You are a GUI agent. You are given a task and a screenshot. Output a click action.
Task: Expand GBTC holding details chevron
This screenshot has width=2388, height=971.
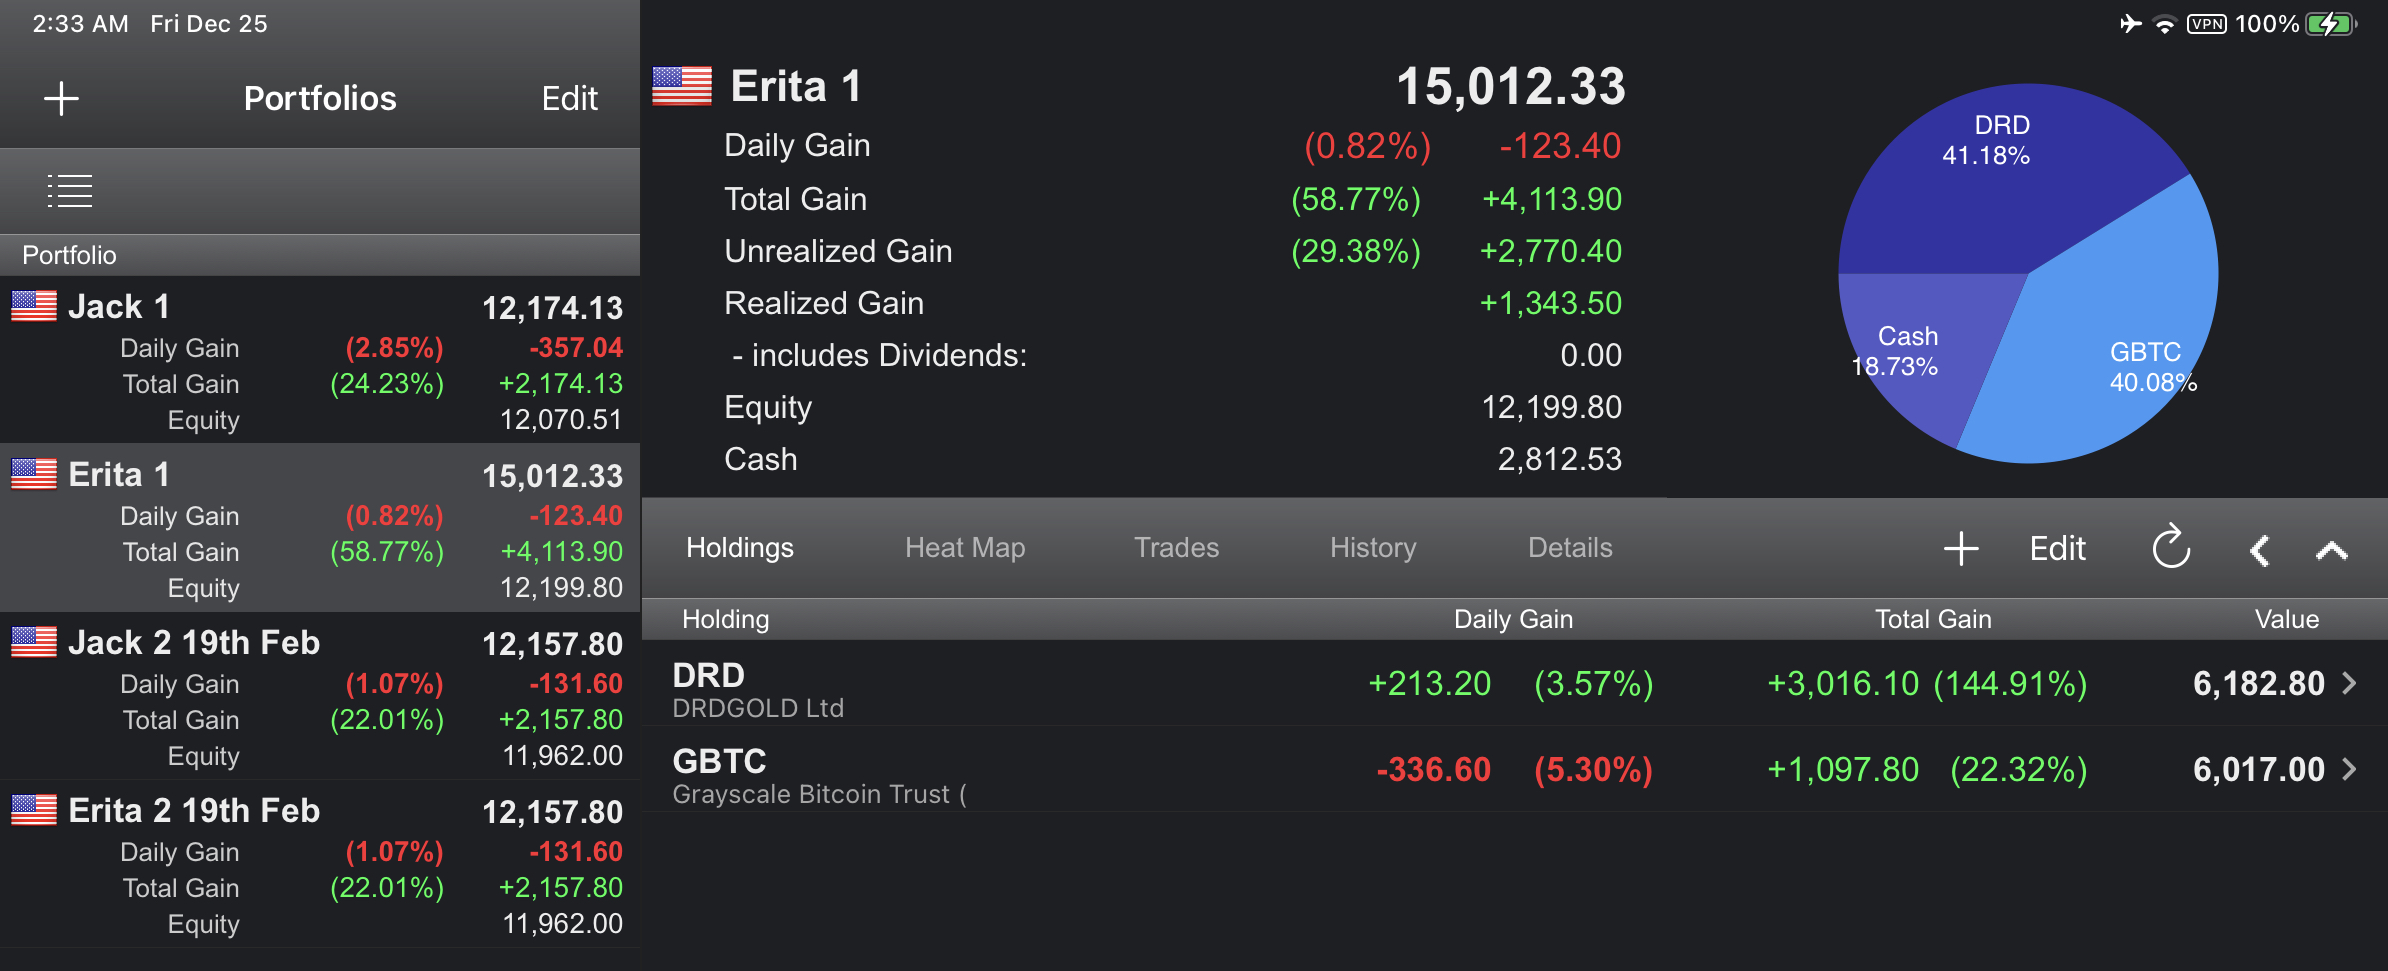pyautogui.click(x=2350, y=769)
